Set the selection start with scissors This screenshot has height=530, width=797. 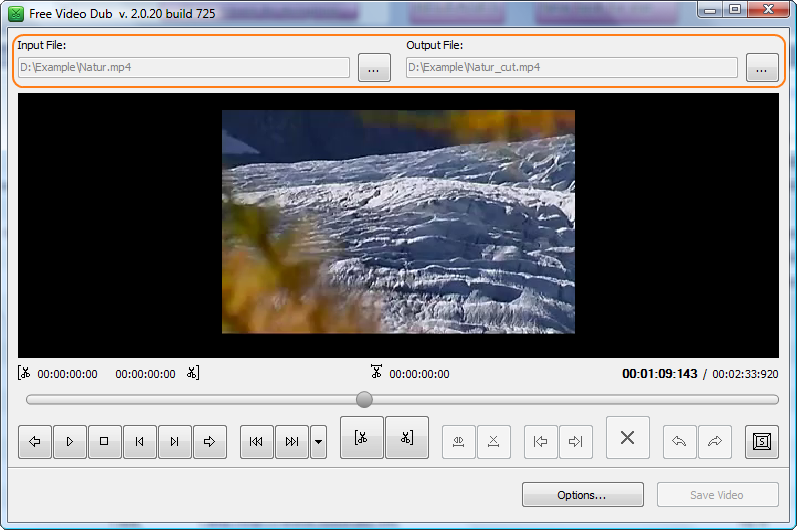click(x=362, y=438)
